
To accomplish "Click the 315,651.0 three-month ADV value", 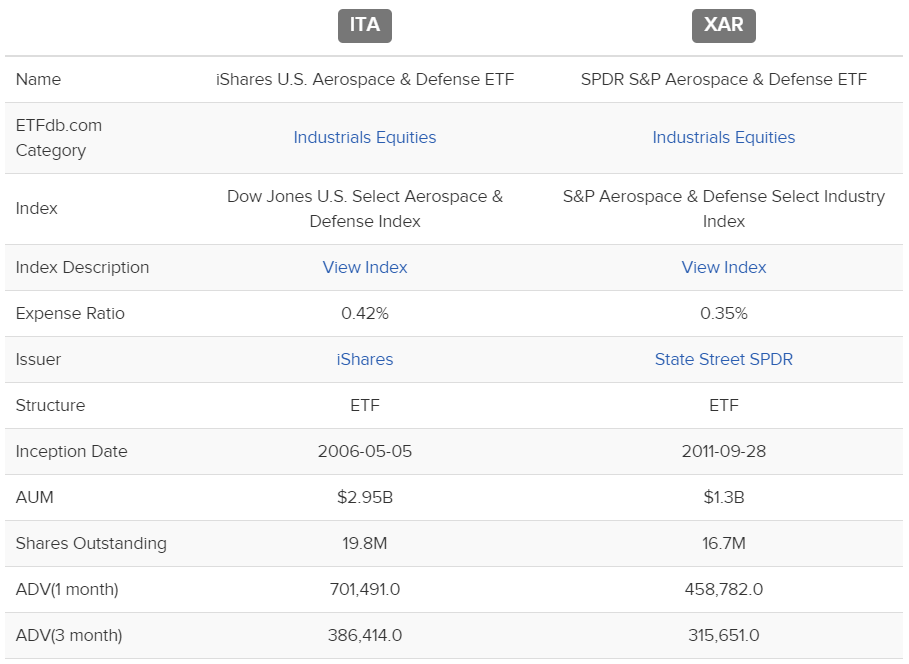I will click(723, 636).
